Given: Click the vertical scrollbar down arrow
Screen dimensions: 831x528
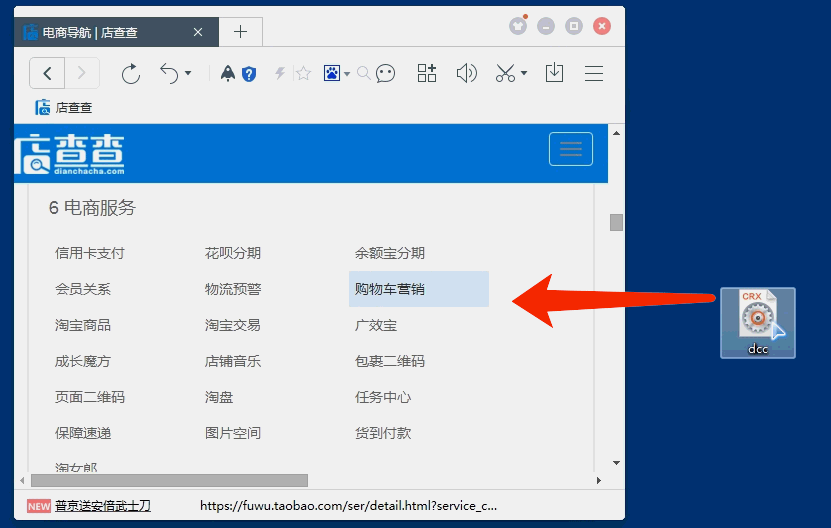Looking at the screenshot, I should (616, 463).
